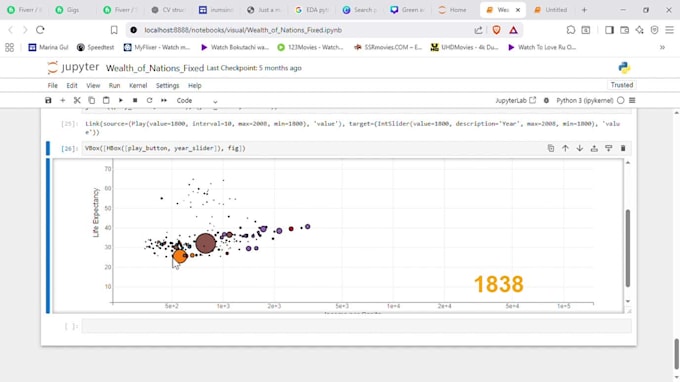Show more bookmarks with the chevron
The height and width of the screenshot is (382, 680).
[662, 47]
